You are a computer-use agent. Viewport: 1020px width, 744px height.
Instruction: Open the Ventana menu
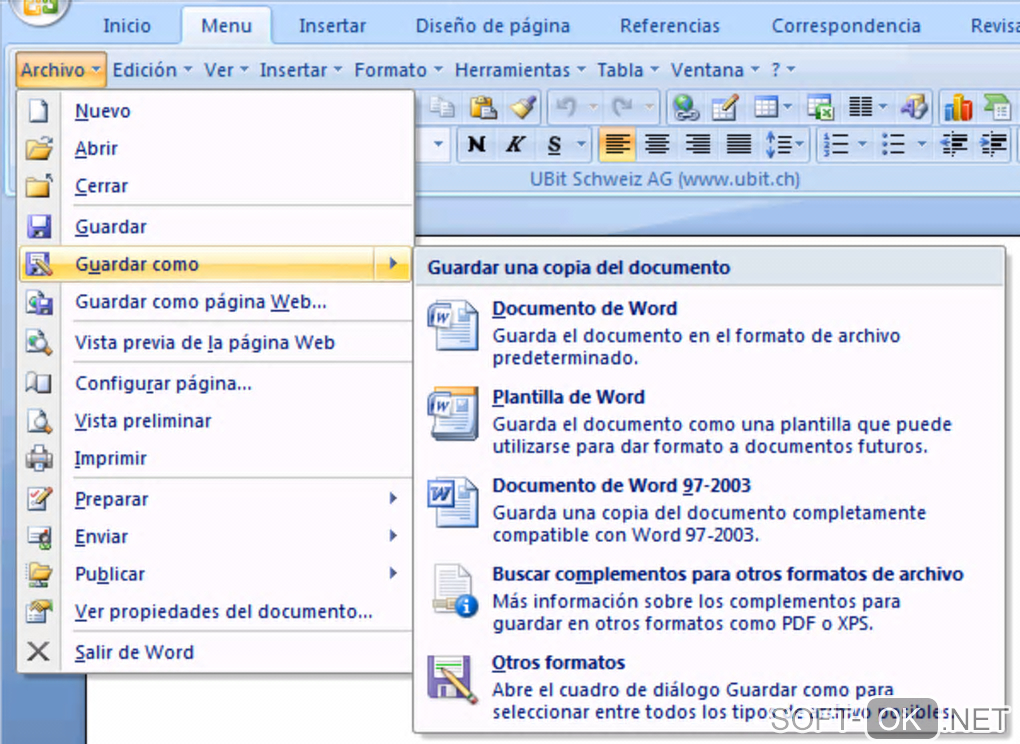[x=715, y=70]
